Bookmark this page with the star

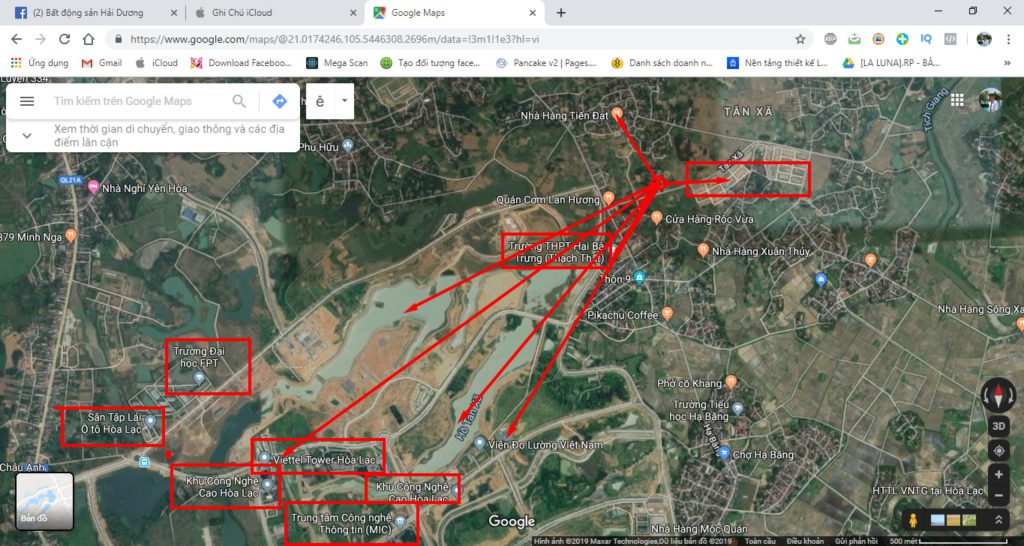coord(800,39)
